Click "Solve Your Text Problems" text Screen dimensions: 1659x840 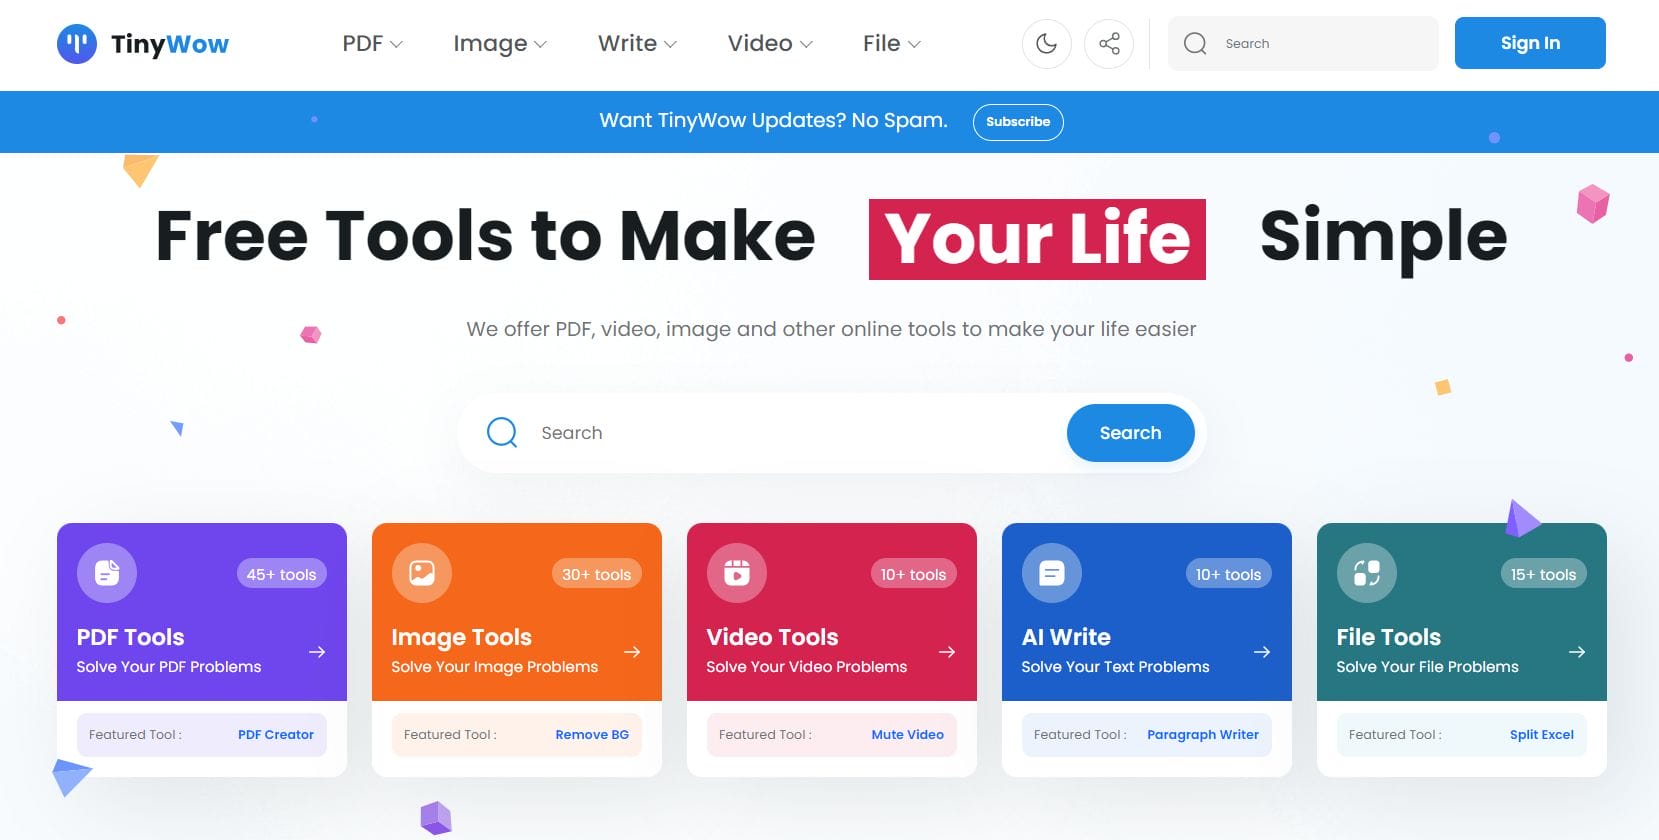click(x=1115, y=667)
